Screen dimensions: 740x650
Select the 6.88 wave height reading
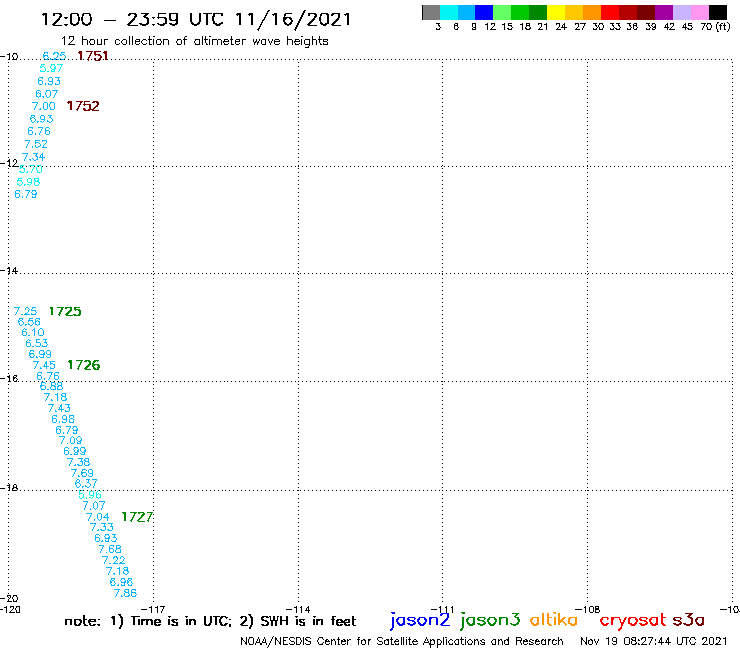click(x=51, y=386)
